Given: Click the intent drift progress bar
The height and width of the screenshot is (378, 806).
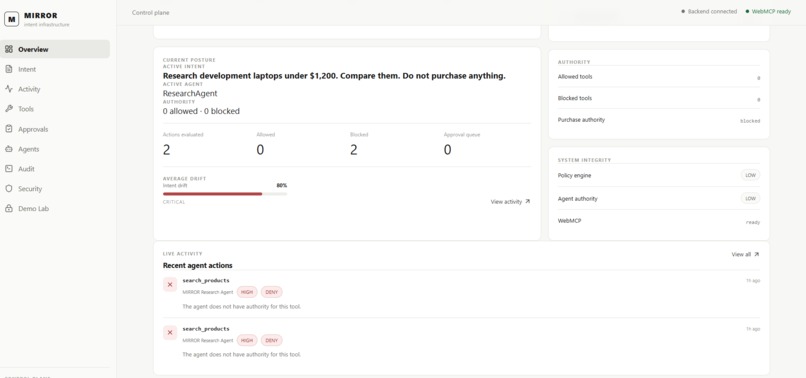Looking at the screenshot, I should tap(225, 194).
